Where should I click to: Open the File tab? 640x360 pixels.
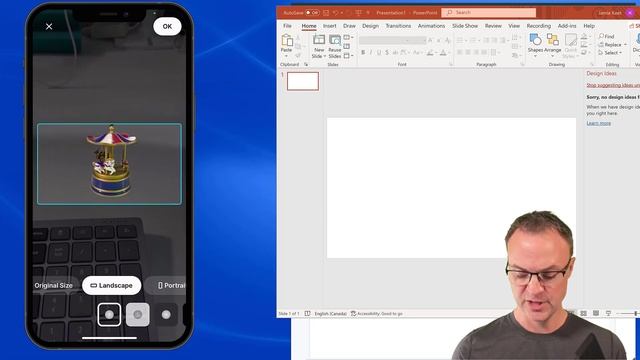point(287,26)
